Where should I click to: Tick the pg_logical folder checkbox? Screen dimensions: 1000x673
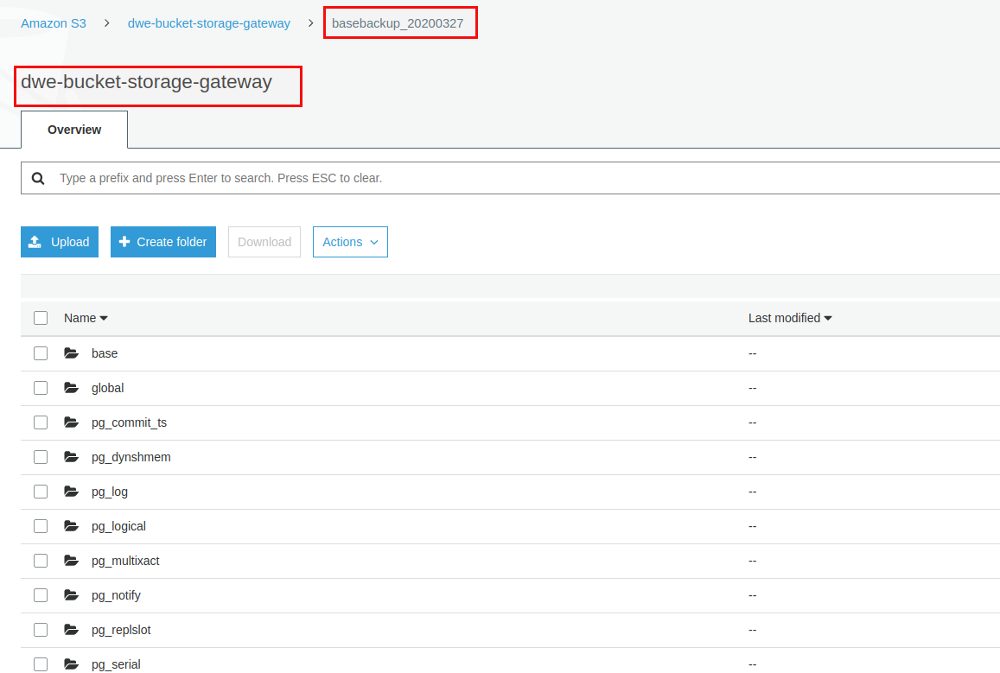pos(41,526)
